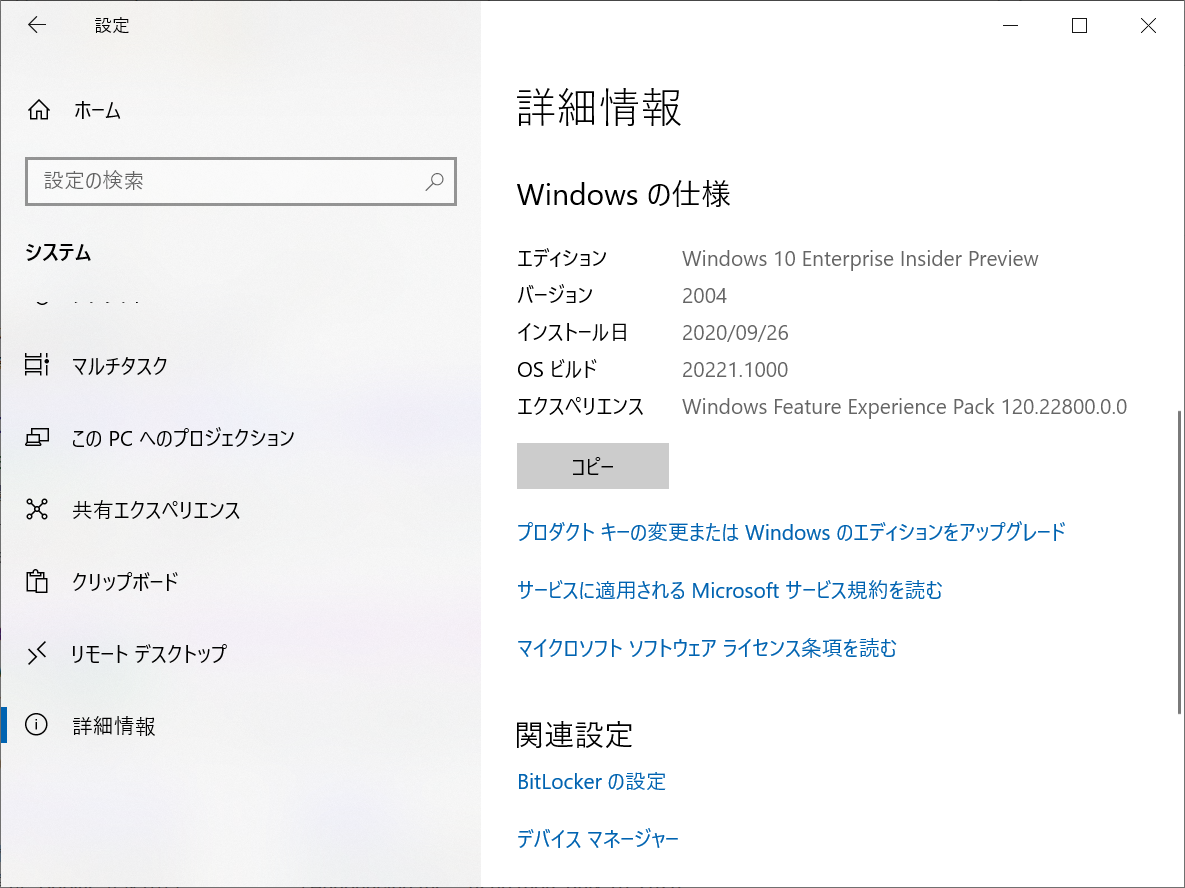Select edition value Windows 10 Enterprise Insider Preview

coord(860,259)
